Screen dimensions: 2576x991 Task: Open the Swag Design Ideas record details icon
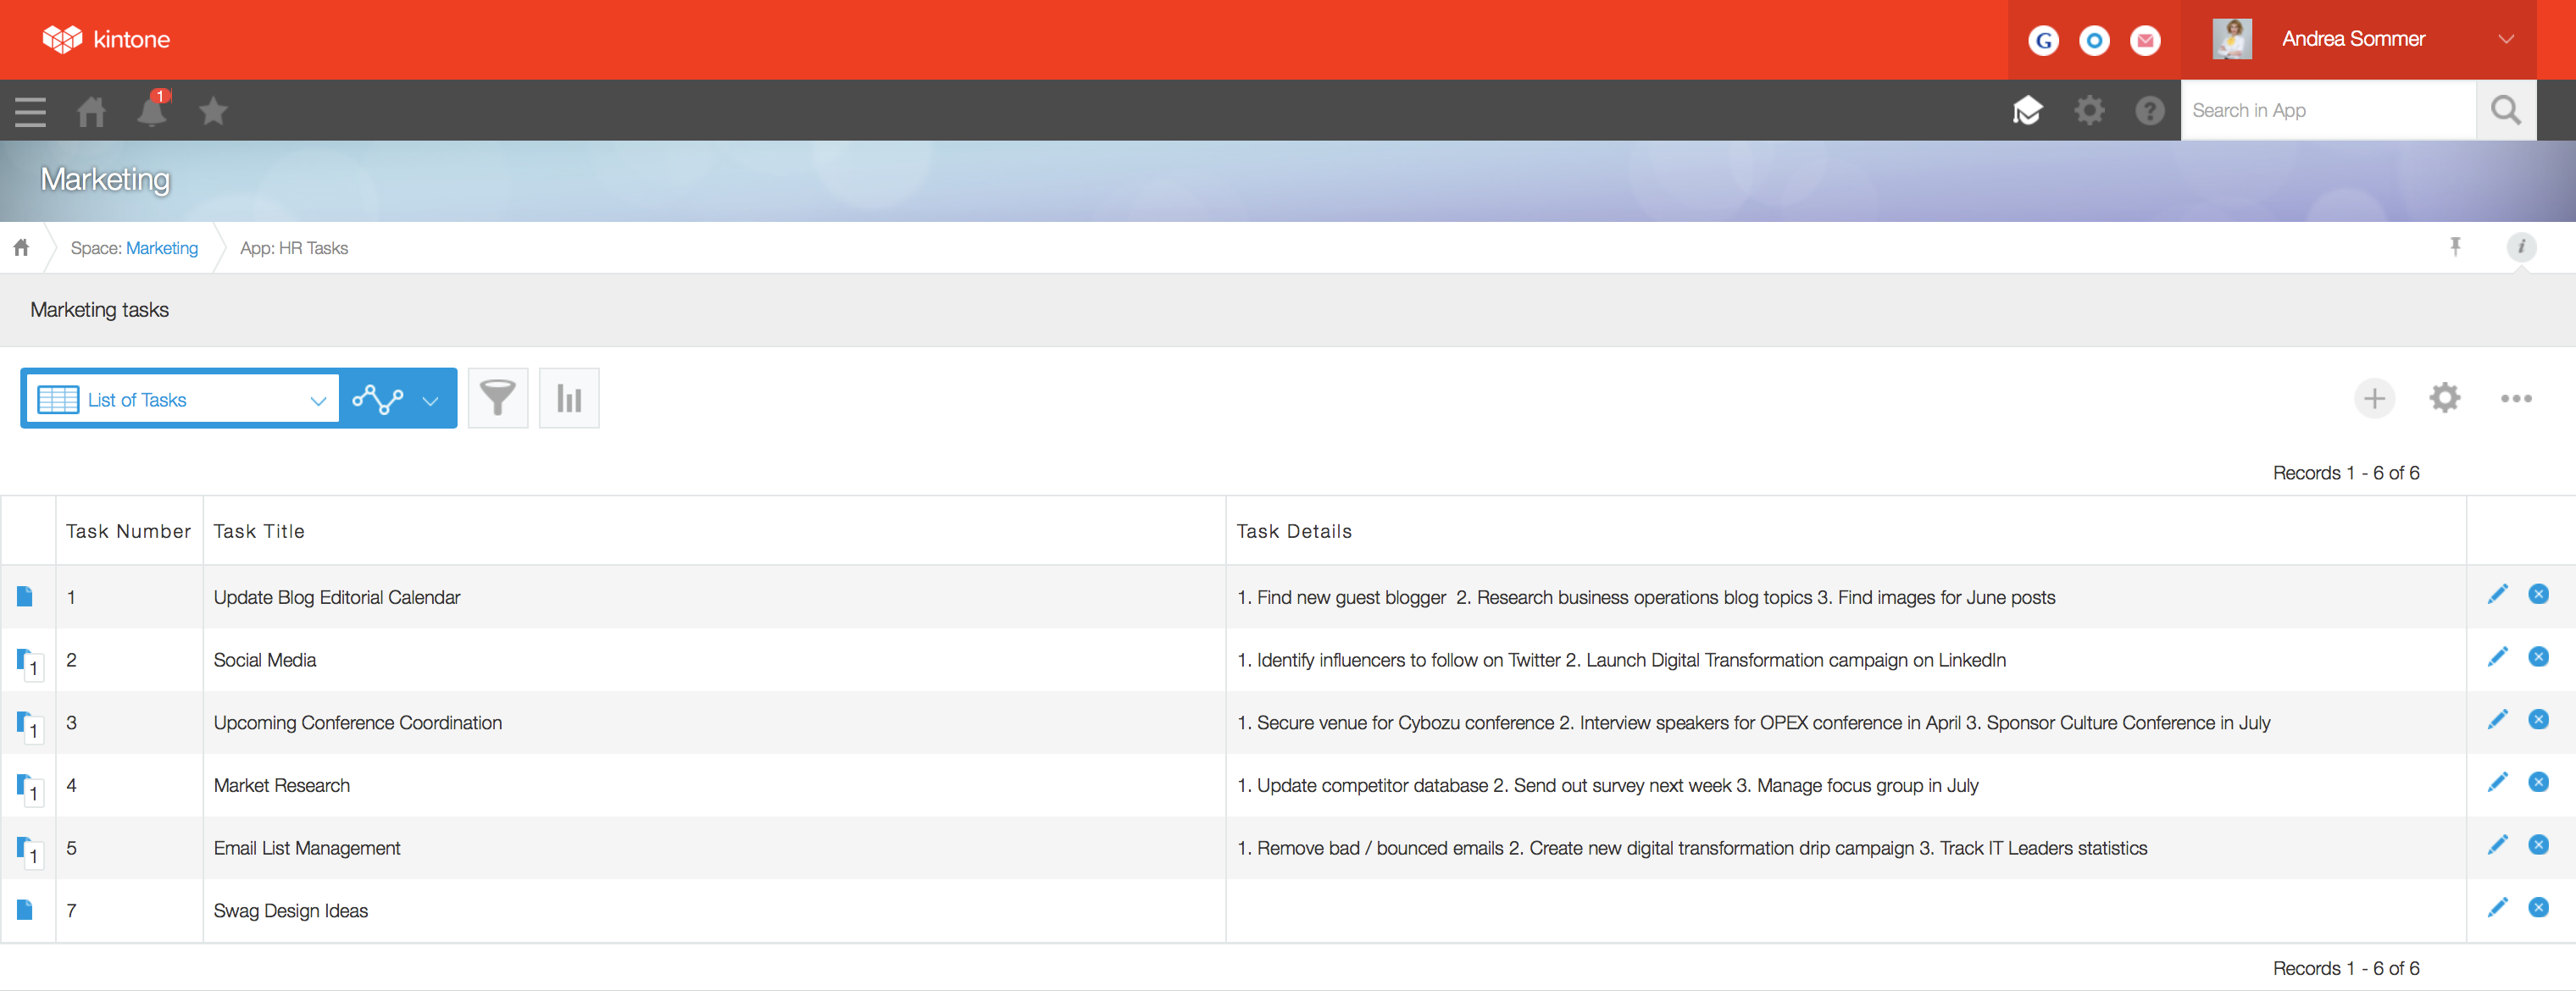click(25, 909)
